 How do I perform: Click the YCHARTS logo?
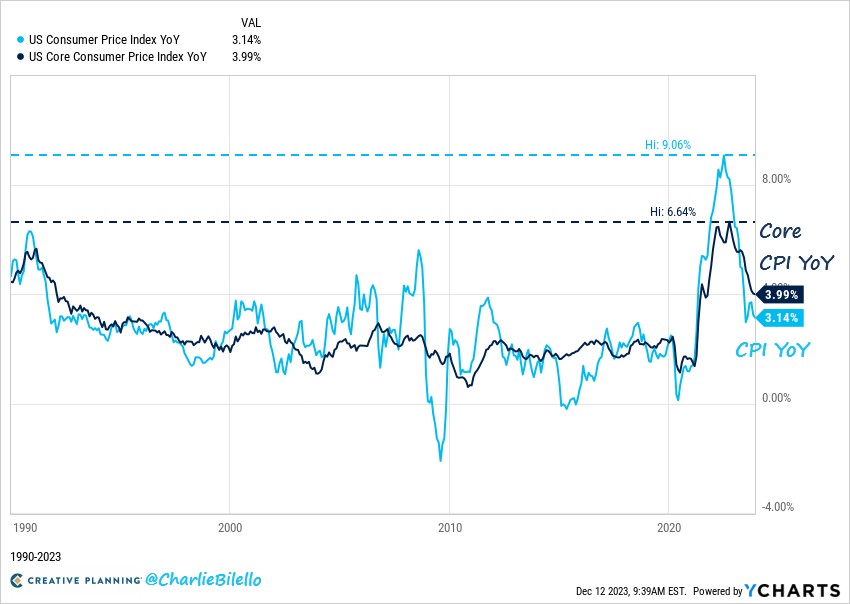click(792, 590)
